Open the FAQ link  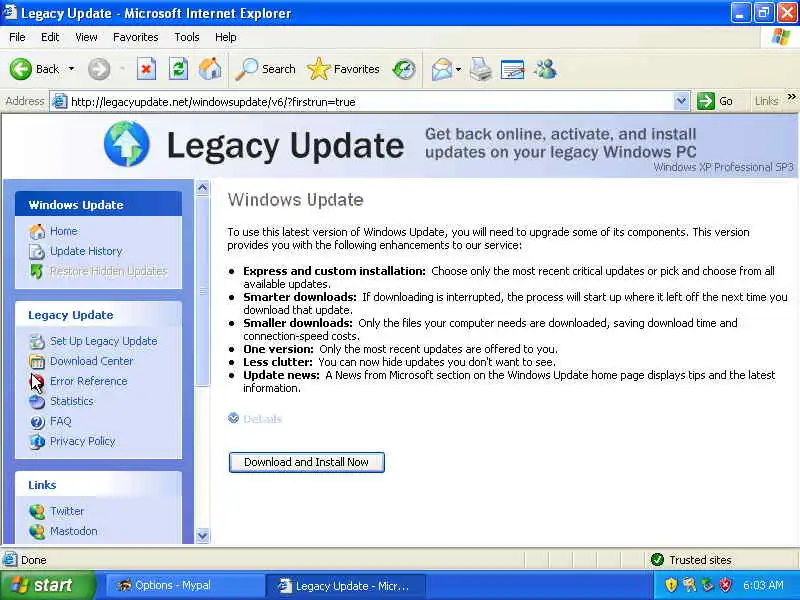click(61, 421)
